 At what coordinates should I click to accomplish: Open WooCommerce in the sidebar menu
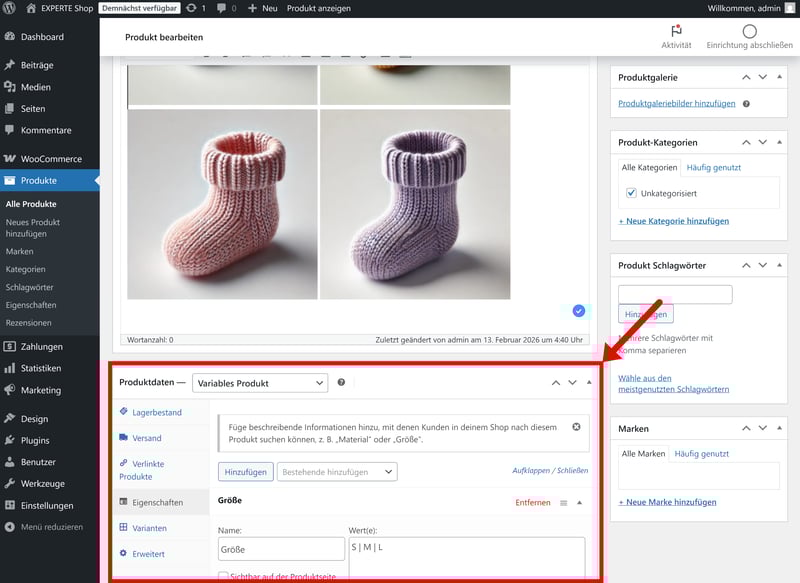point(51,159)
